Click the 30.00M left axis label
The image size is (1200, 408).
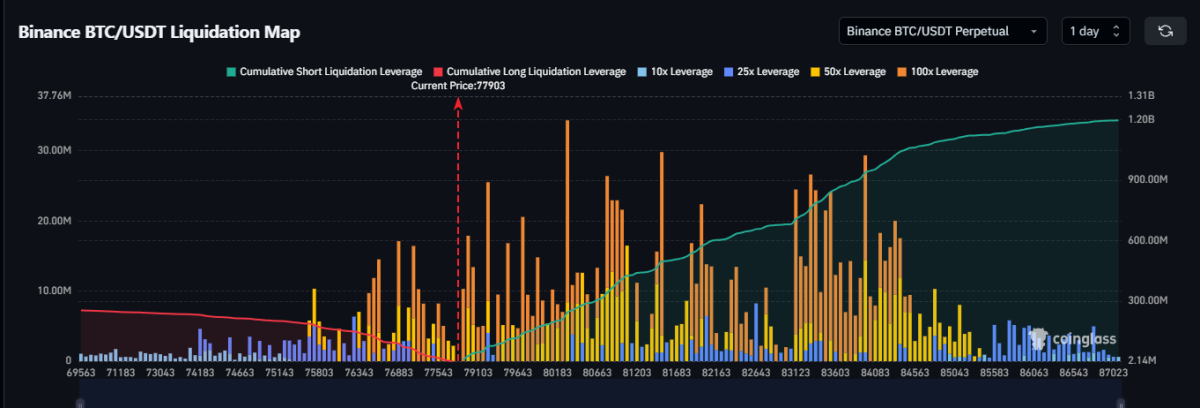[55, 150]
